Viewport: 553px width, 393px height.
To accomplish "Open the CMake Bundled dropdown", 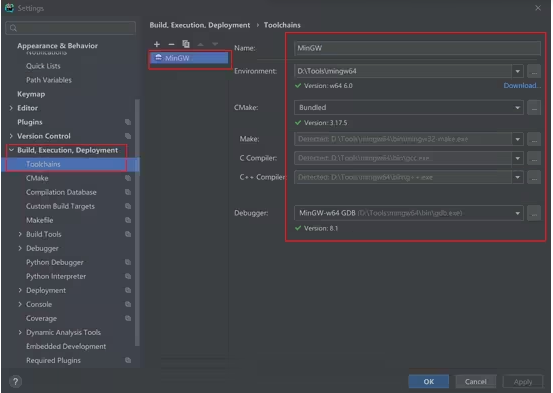I will [x=409, y=108].
